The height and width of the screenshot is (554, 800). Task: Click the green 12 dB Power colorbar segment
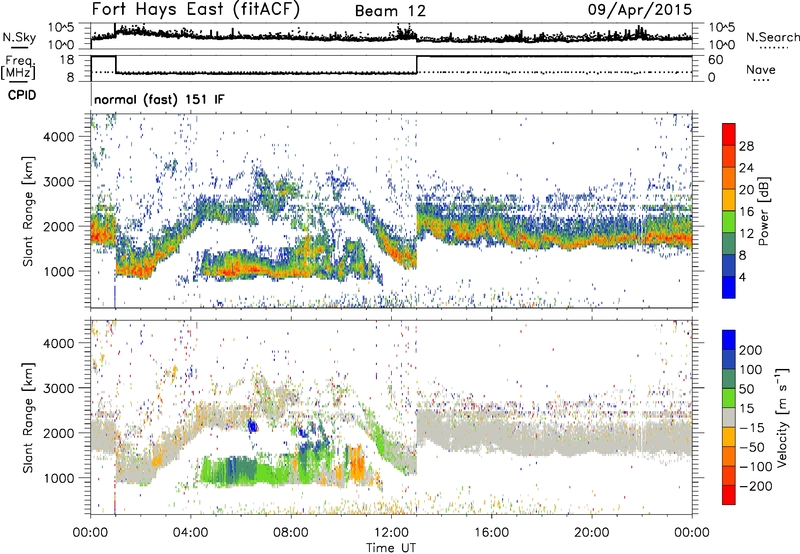click(x=729, y=222)
